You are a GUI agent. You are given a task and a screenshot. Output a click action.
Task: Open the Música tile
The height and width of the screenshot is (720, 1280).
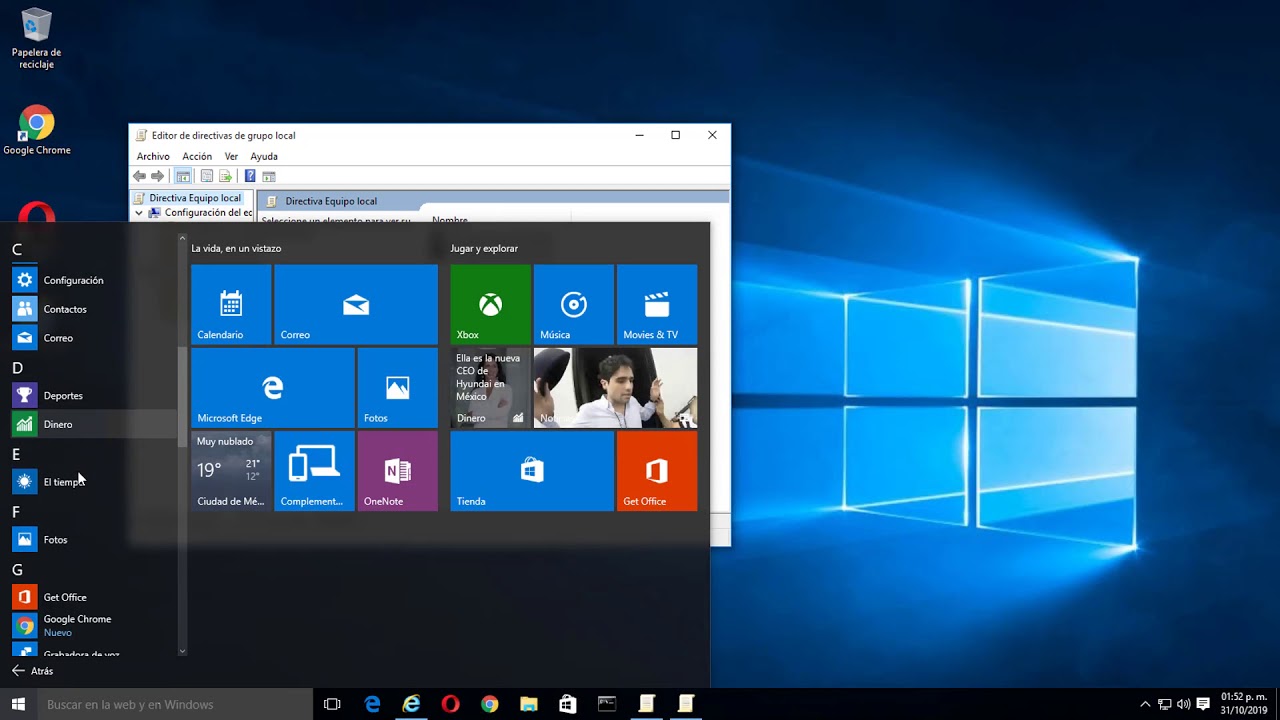pyautogui.click(x=574, y=304)
